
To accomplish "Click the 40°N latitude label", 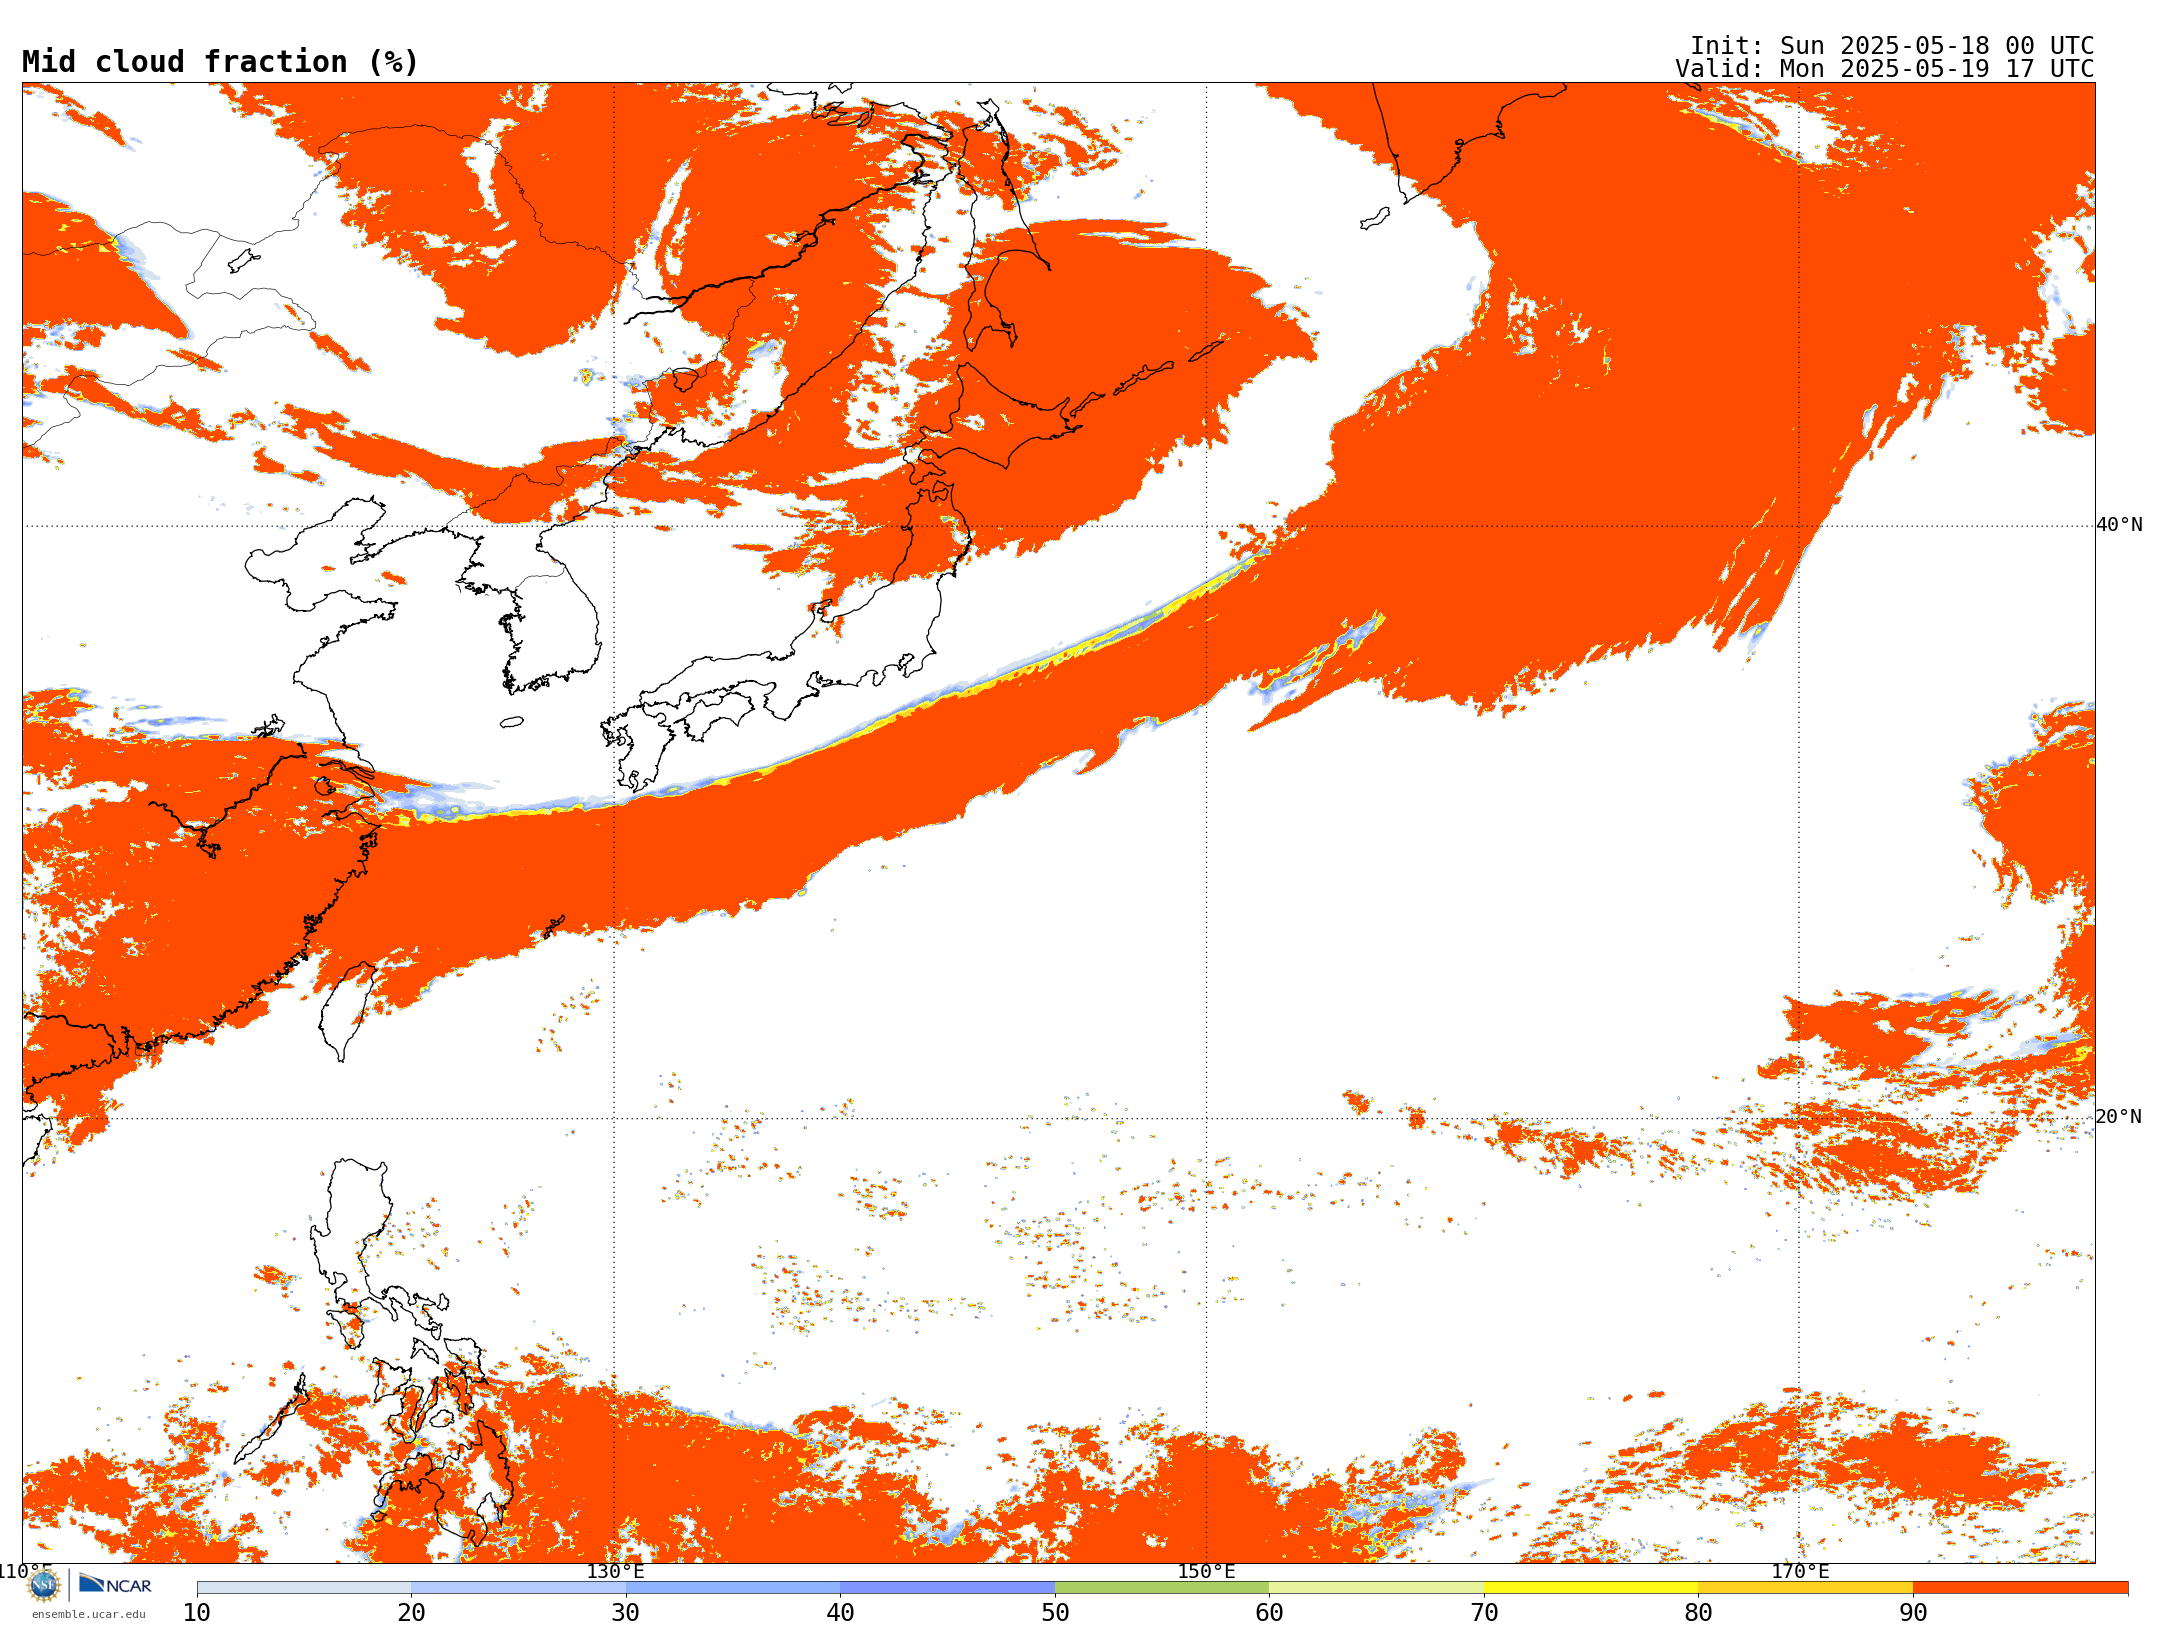I will tap(2119, 525).
